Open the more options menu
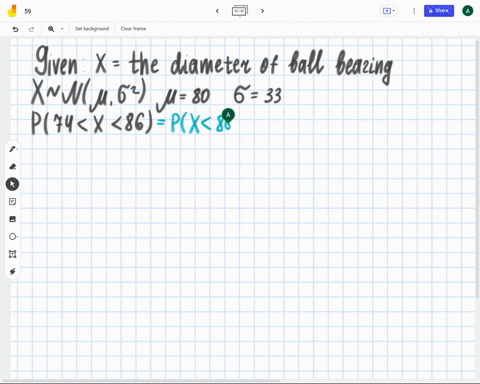This screenshot has width=480, height=384. tap(414, 11)
